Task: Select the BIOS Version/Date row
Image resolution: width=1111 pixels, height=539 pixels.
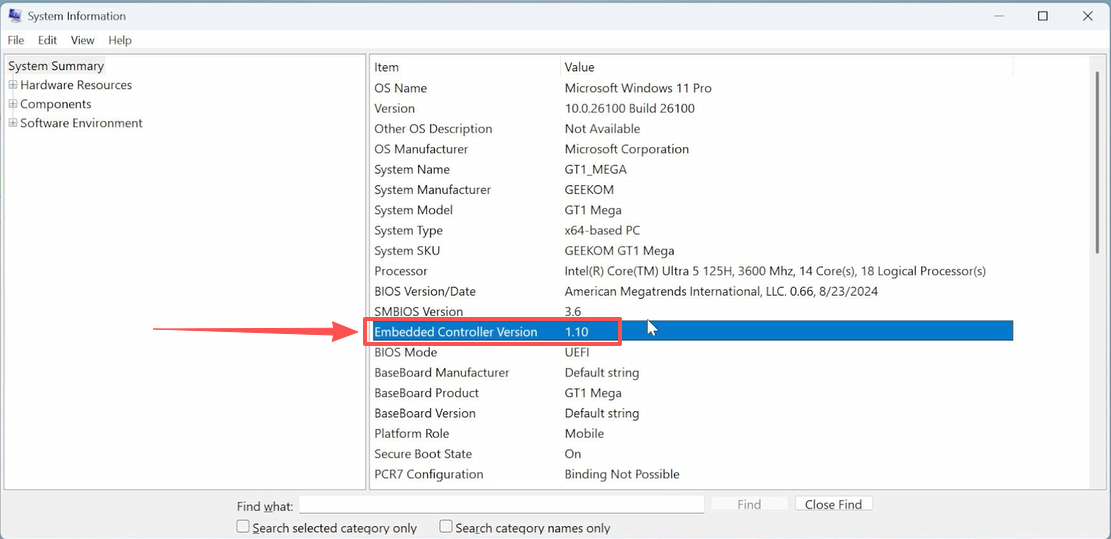Action: (424, 291)
